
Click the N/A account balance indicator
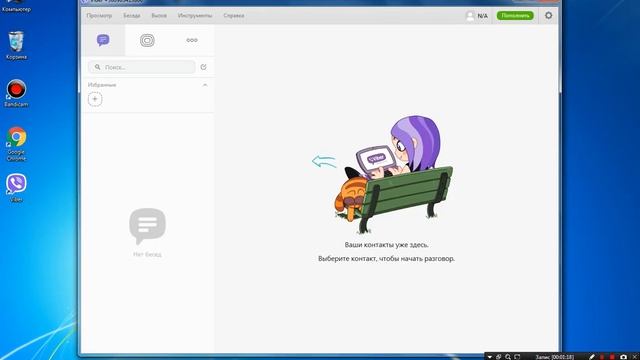point(477,16)
